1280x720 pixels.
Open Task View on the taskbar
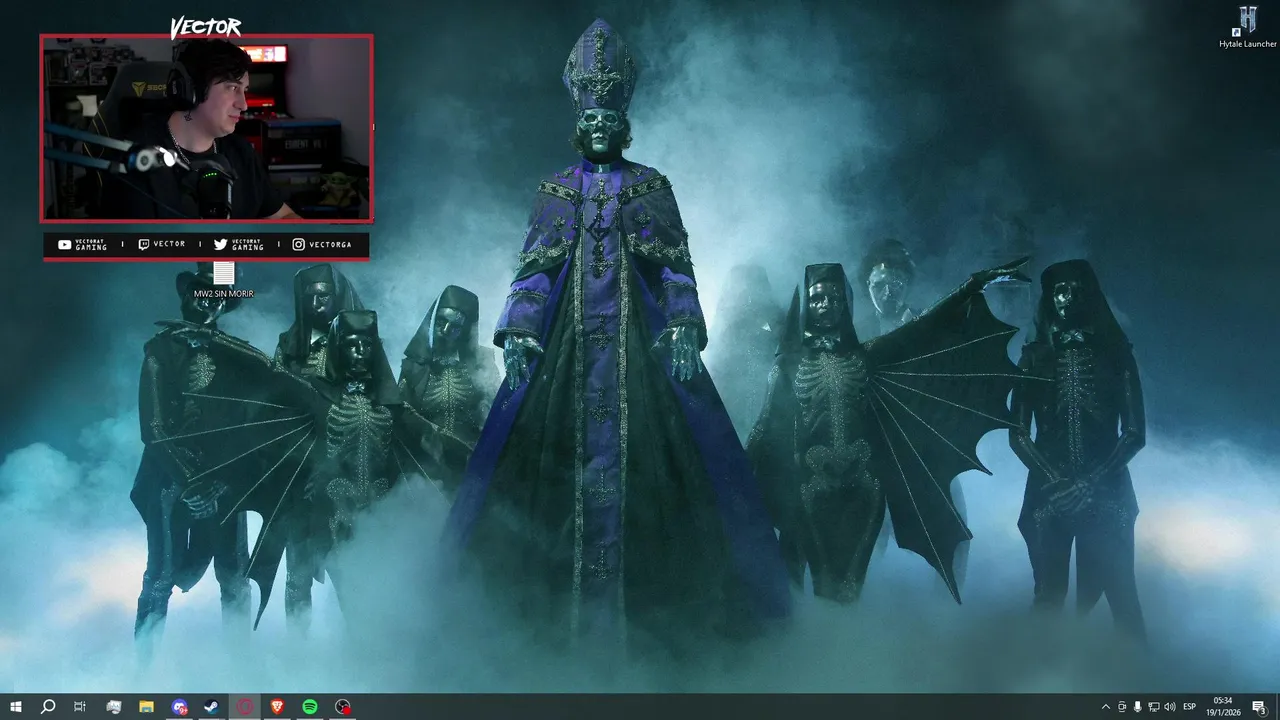[x=80, y=707]
